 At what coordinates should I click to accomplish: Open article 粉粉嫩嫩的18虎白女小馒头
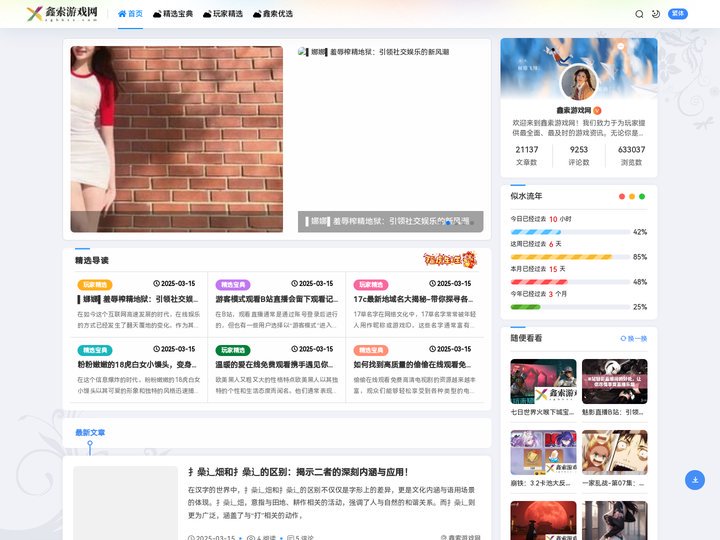(137, 365)
